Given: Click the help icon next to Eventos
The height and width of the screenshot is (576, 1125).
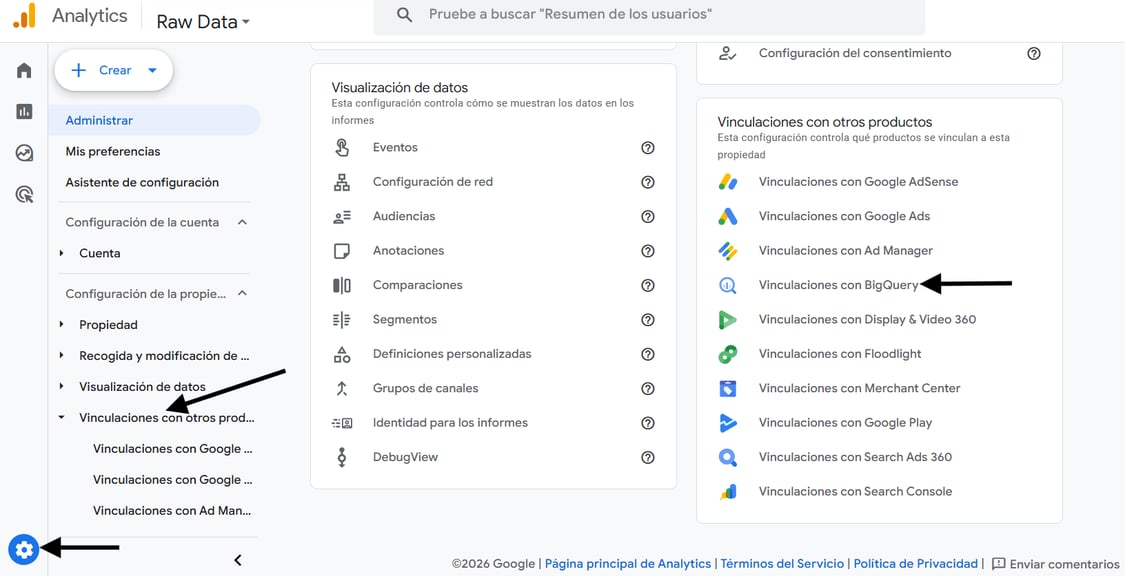Looking at the screenshot, I should pyautogui.click(x=648, y=147).
